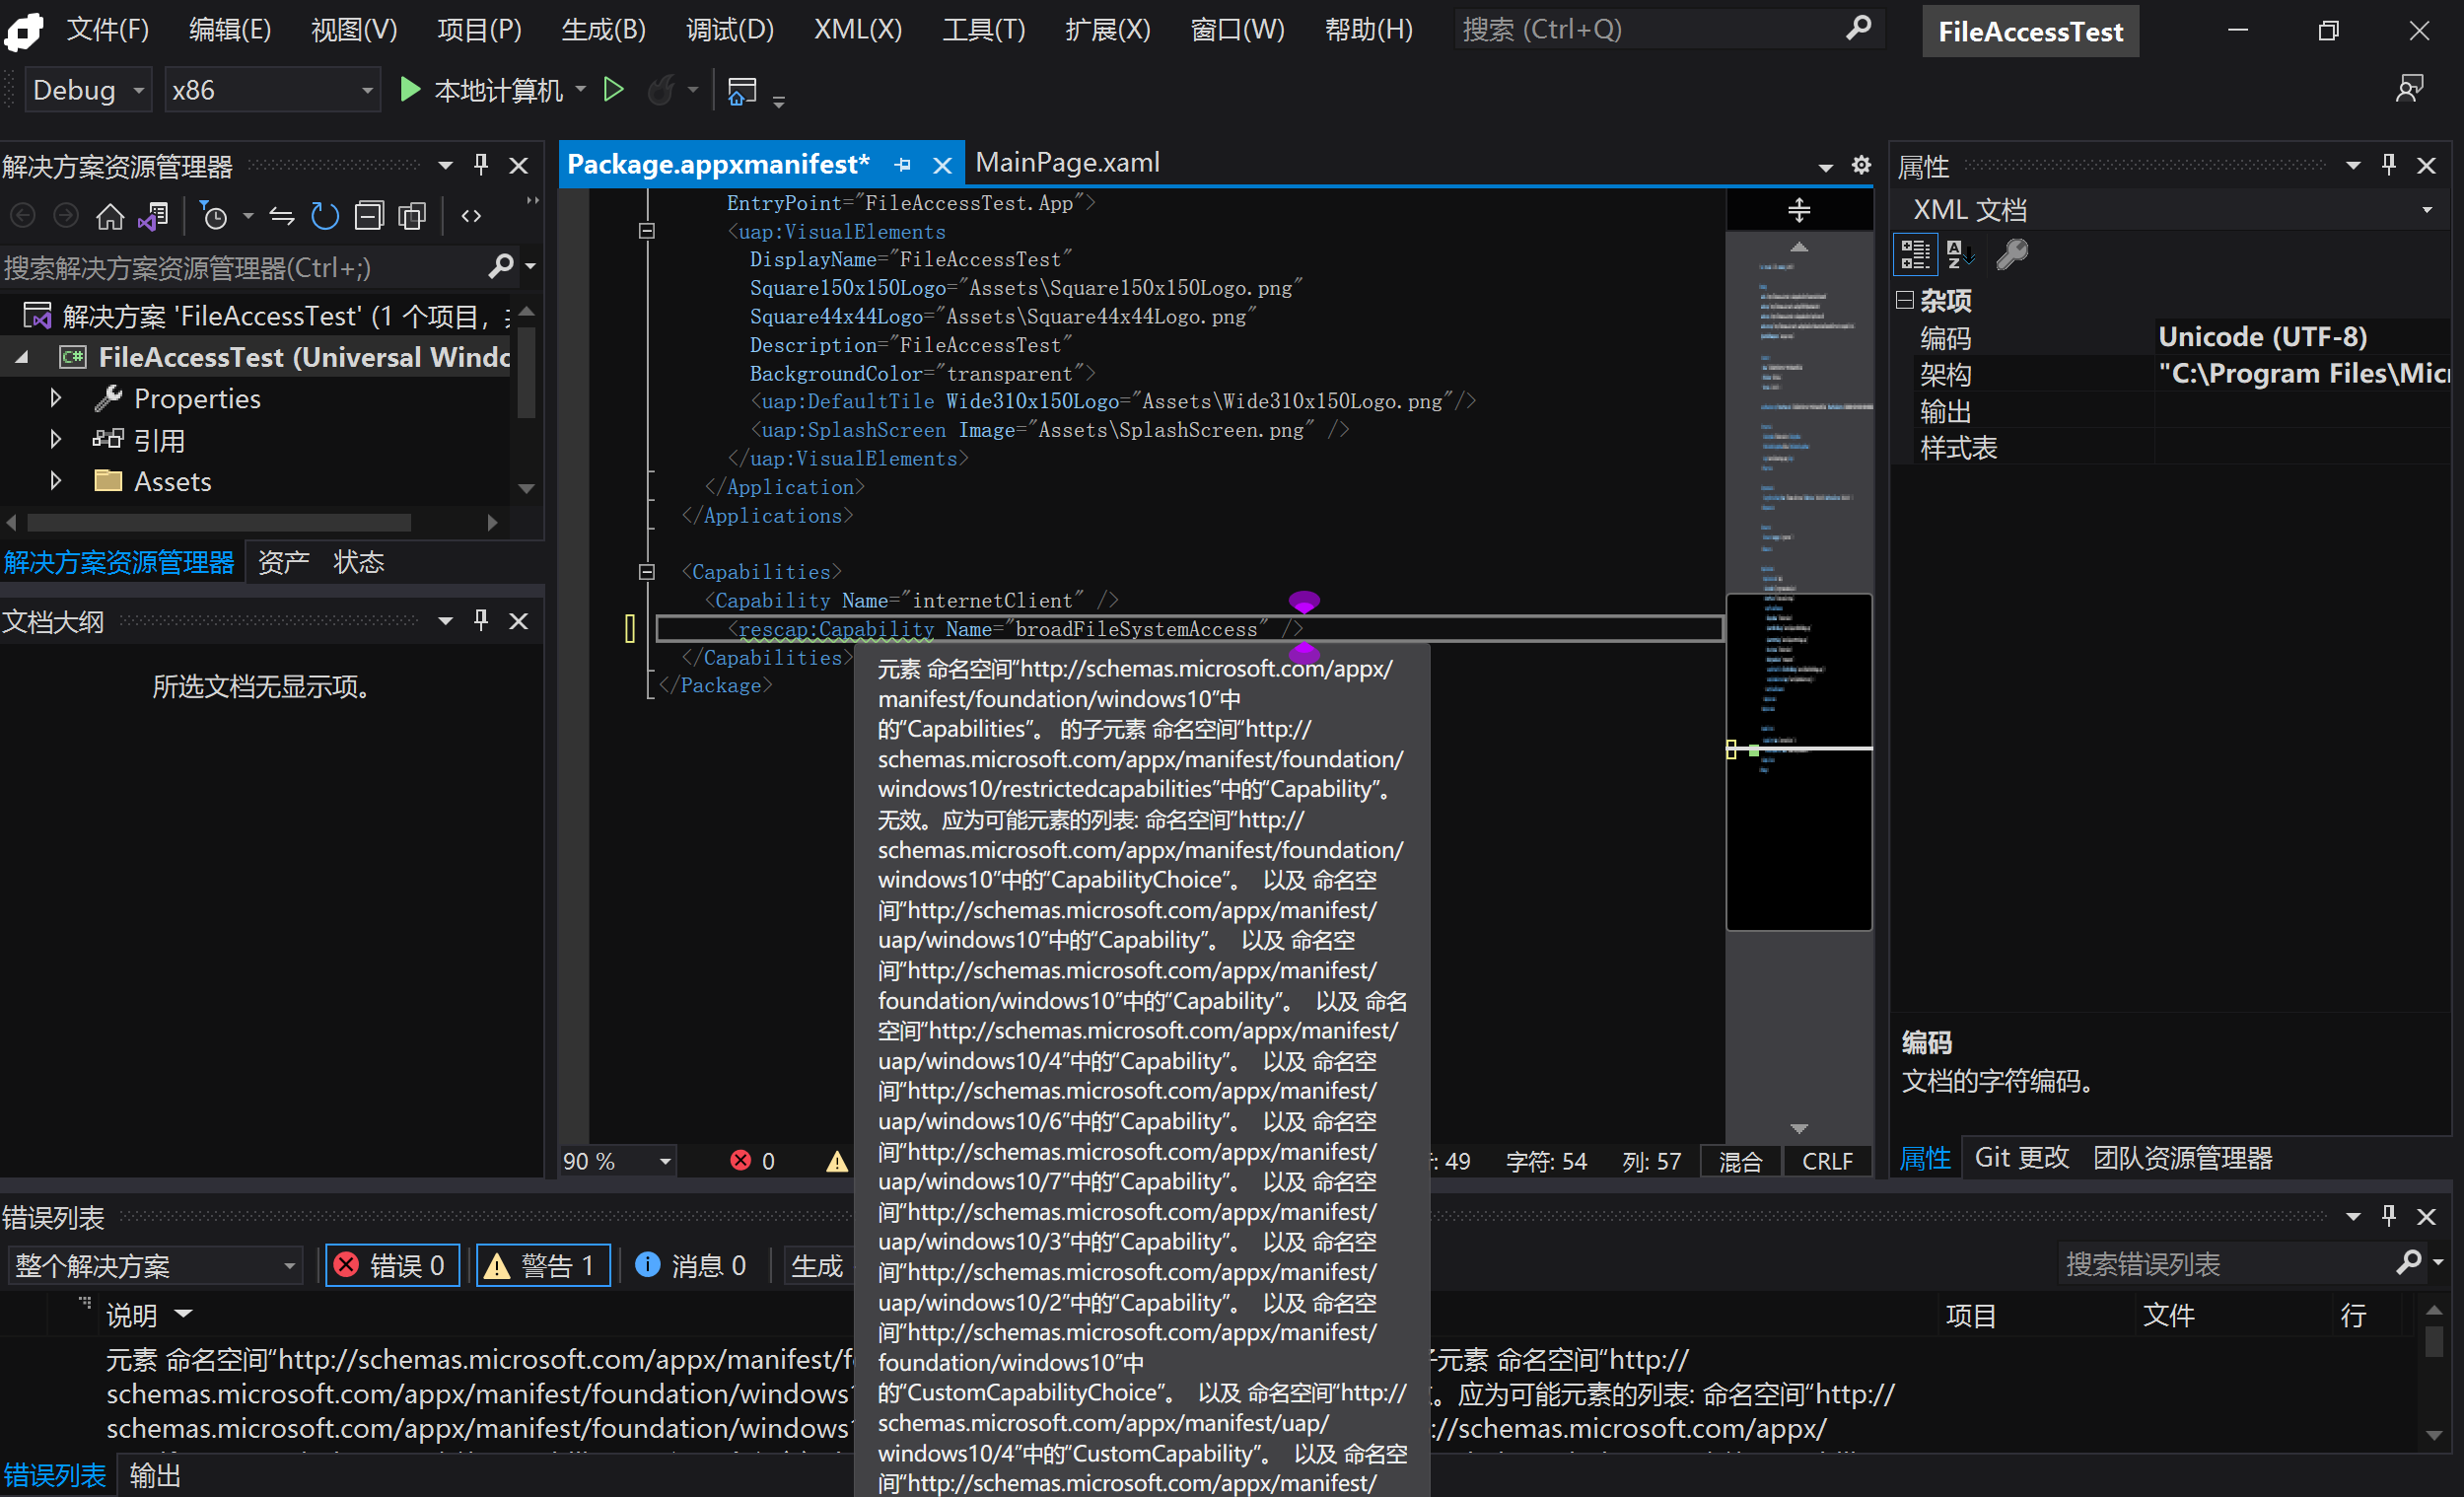Pin the Document Outline panel
This screenshot has height=1497, width=2464.
(481, 621)
